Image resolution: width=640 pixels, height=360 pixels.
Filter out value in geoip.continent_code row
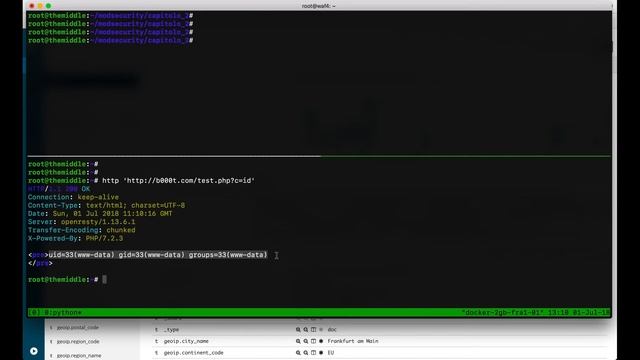click(306, 352)
